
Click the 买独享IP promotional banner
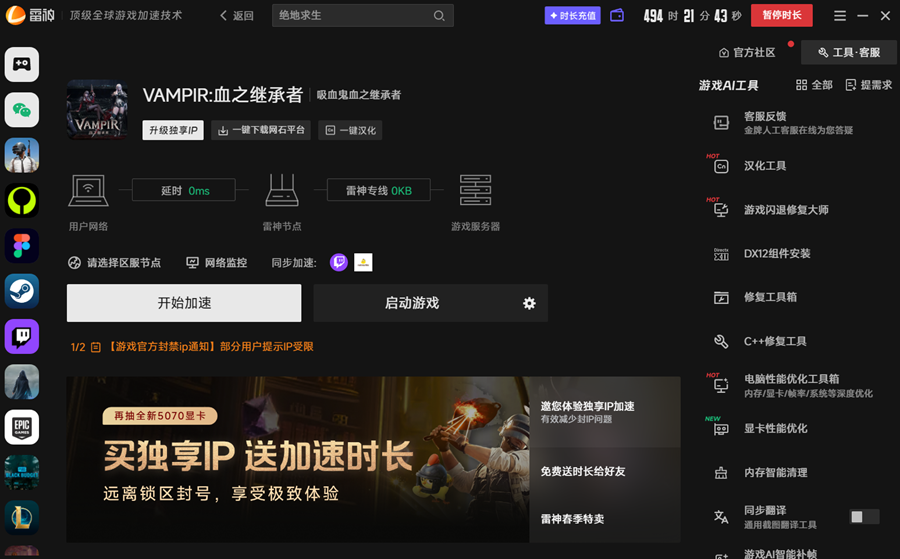300,459
